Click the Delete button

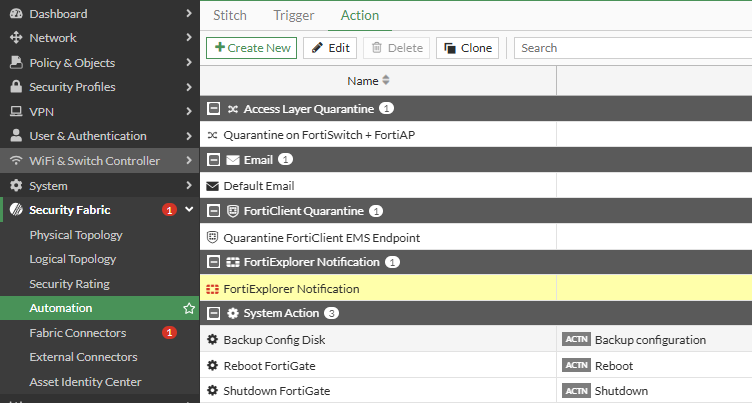coord(397,48)
